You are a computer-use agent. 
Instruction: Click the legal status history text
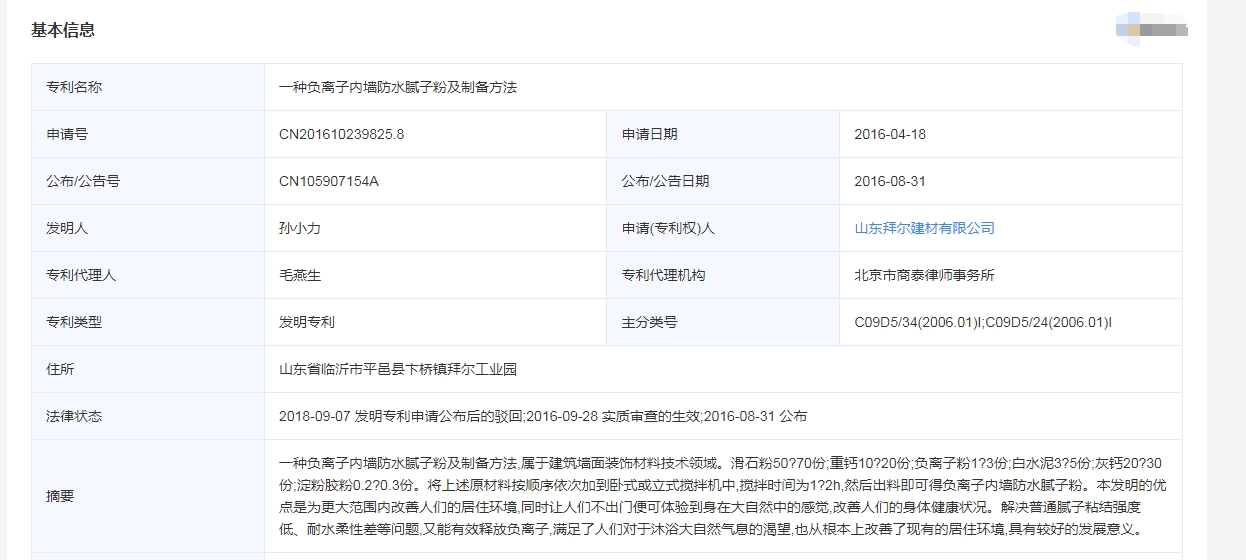542,416
